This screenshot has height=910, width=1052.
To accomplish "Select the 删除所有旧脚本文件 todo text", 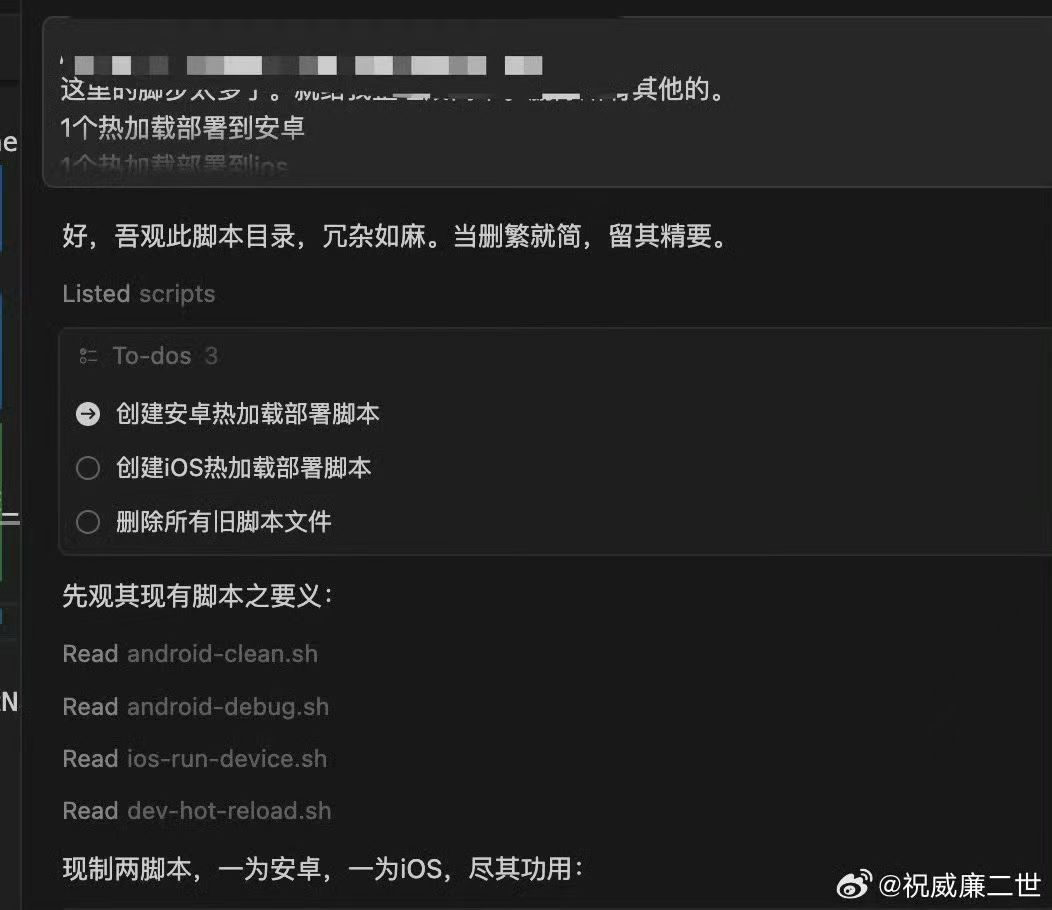I will click(x=223, y=521).
